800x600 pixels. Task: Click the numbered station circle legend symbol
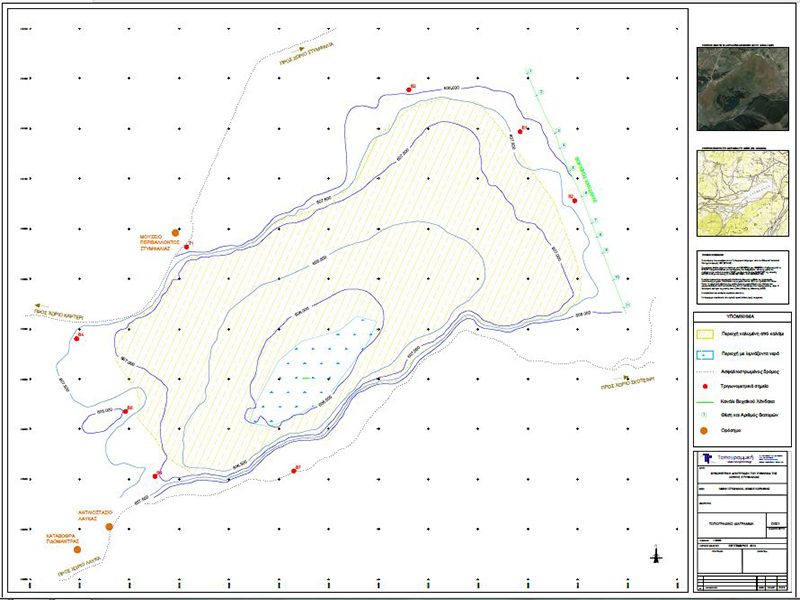[x=705, y=415]
